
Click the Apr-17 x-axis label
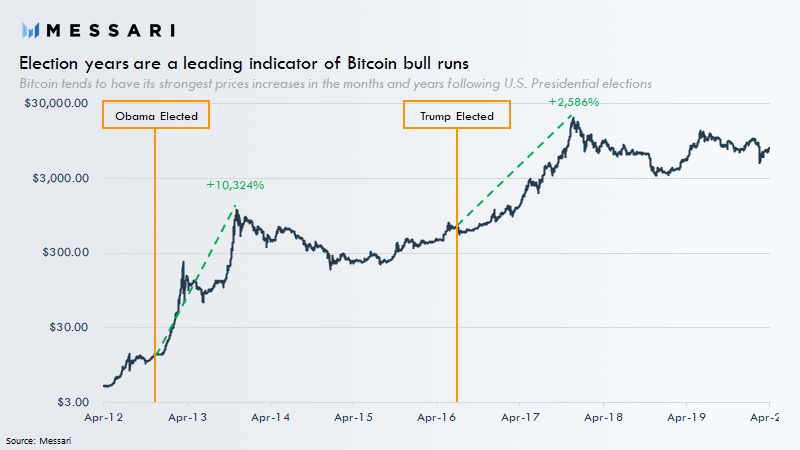coord(518,416)
